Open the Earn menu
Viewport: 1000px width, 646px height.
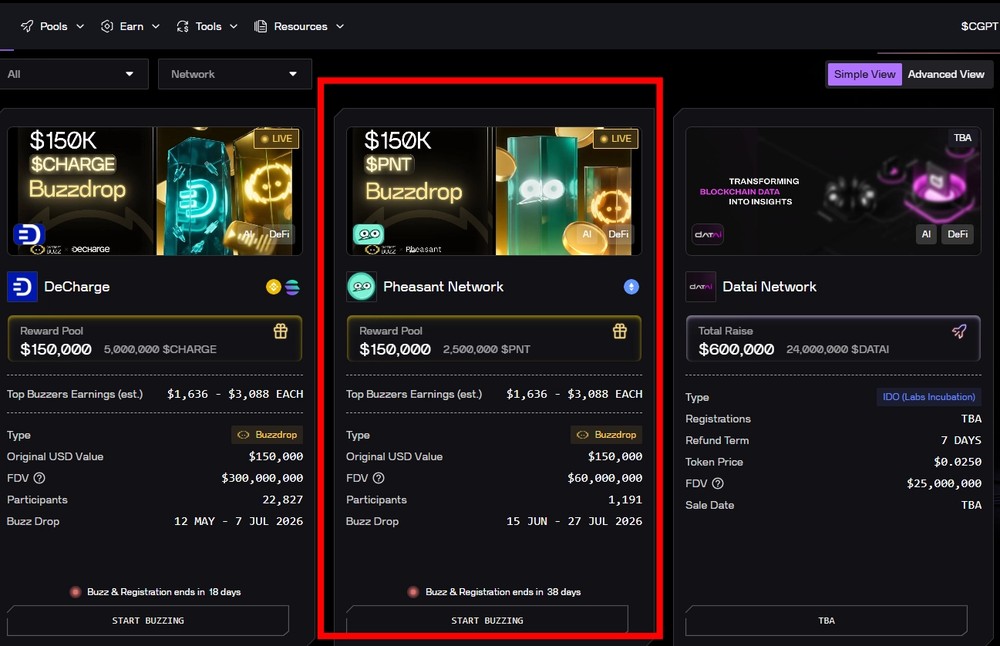pos(130,26)
